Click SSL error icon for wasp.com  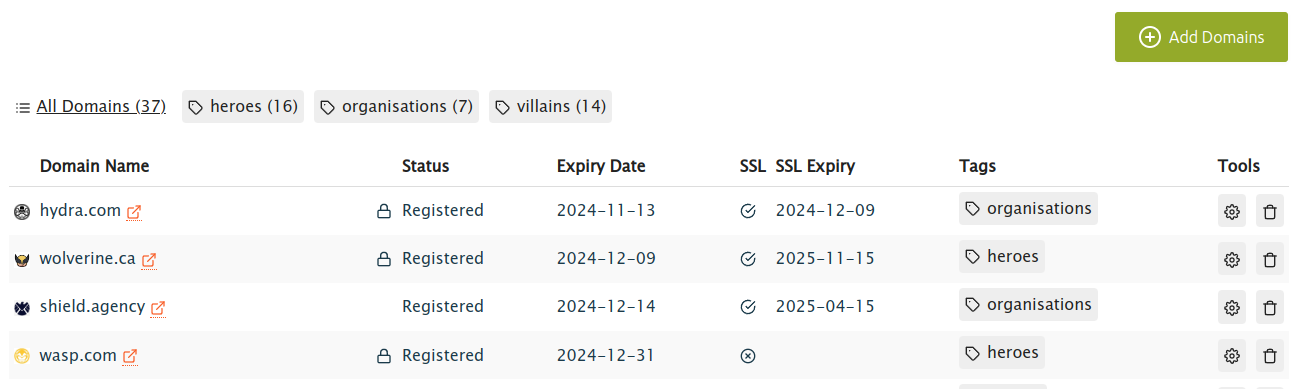coord(747,355)
